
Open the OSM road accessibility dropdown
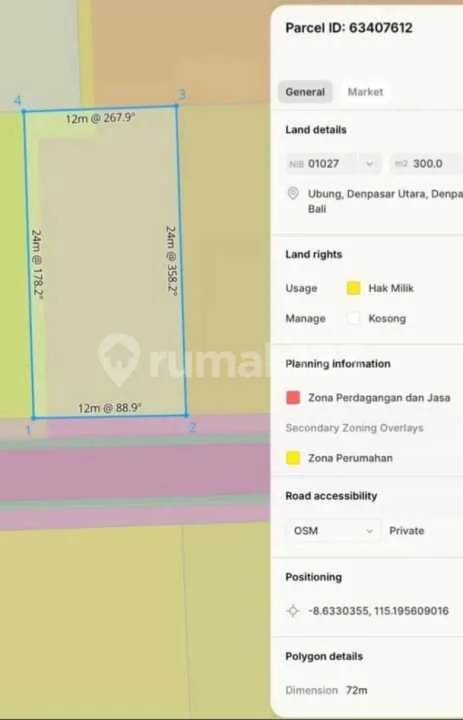(333, 531)
